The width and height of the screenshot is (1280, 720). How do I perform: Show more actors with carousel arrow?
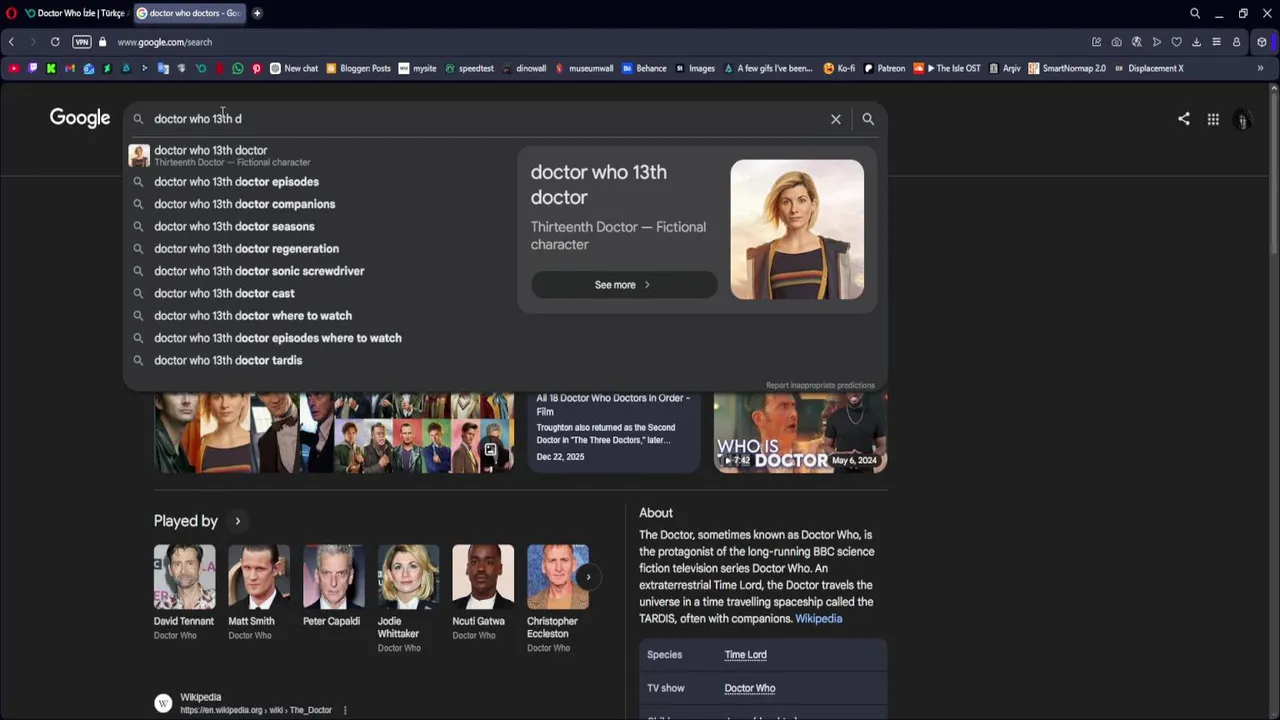tap(588, 577)
